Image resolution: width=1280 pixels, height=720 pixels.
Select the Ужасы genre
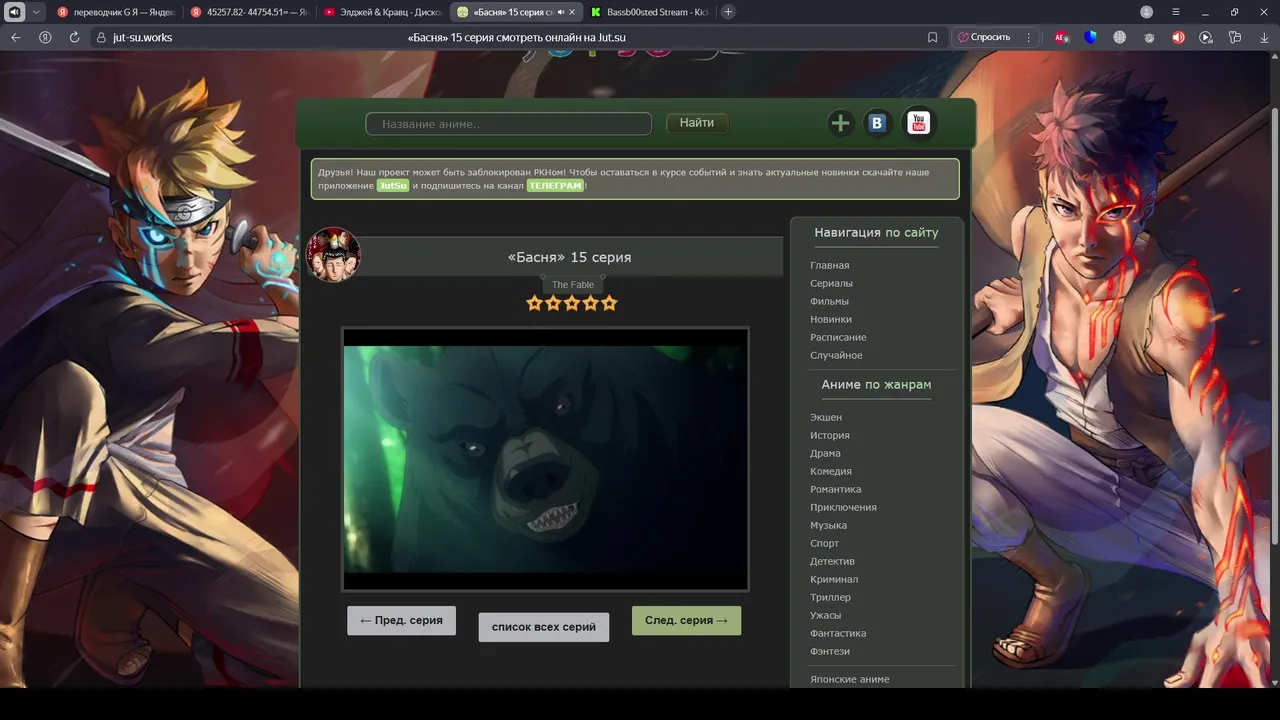point(825,615)
